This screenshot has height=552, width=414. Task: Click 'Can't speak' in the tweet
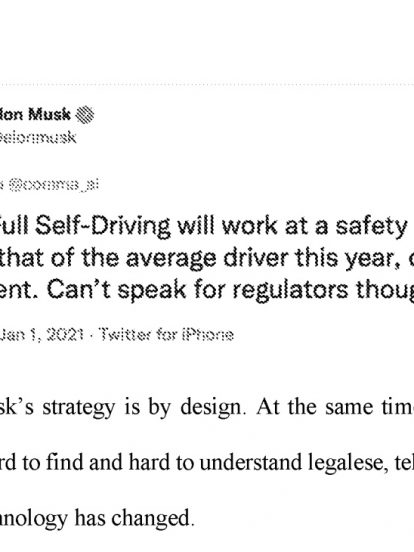click(x=117, y=290)
